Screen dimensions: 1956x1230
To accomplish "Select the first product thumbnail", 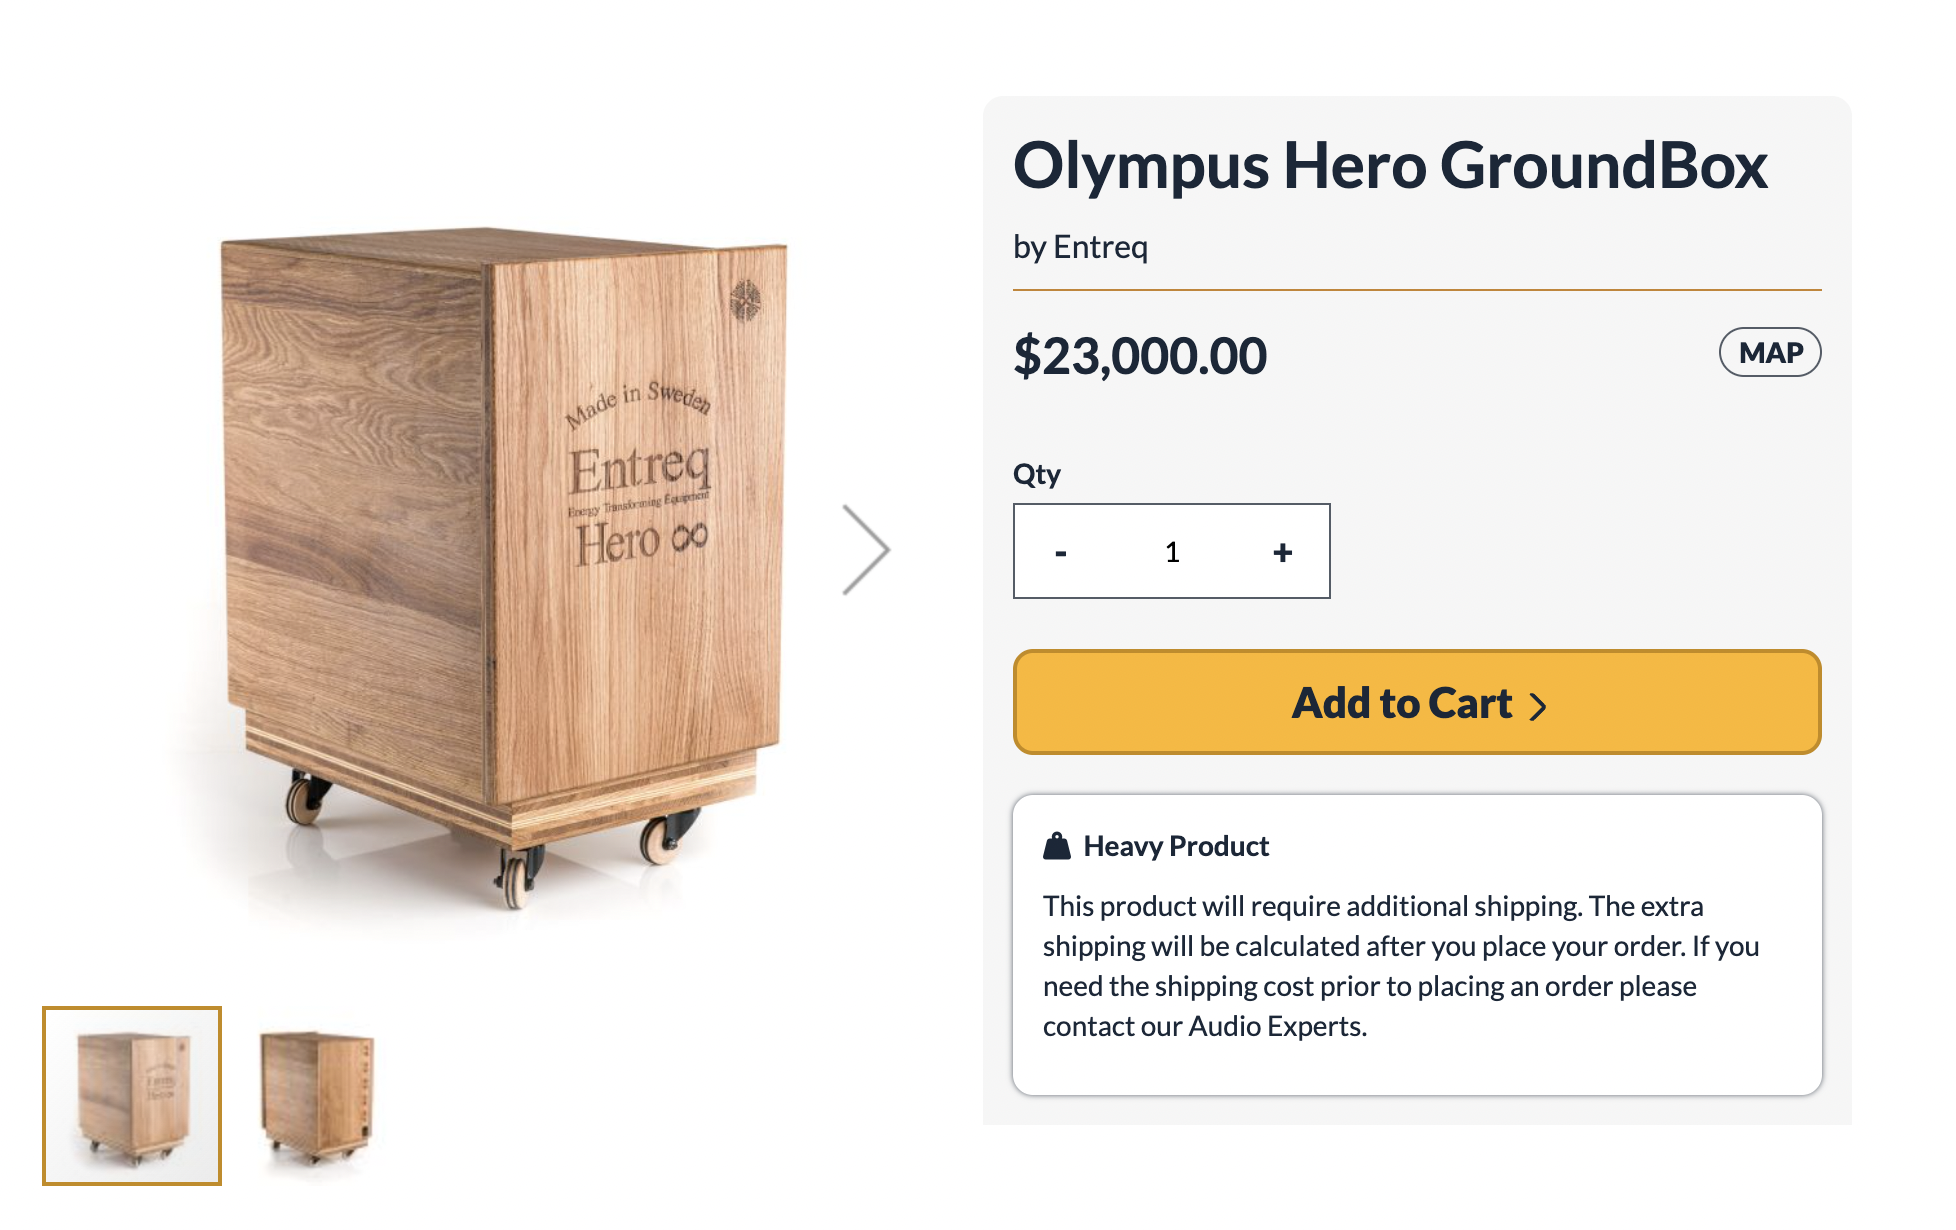I will [x=132, y=1095].
